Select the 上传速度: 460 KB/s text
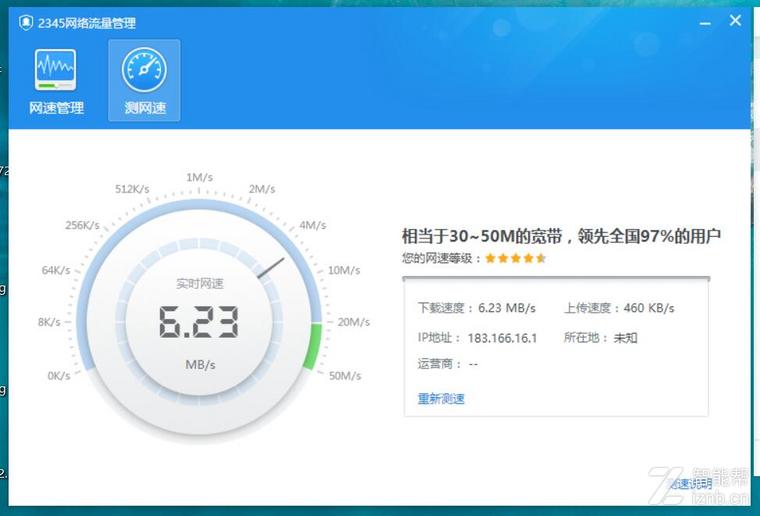The height and width of the screenshot is (516, 760). 619,308
